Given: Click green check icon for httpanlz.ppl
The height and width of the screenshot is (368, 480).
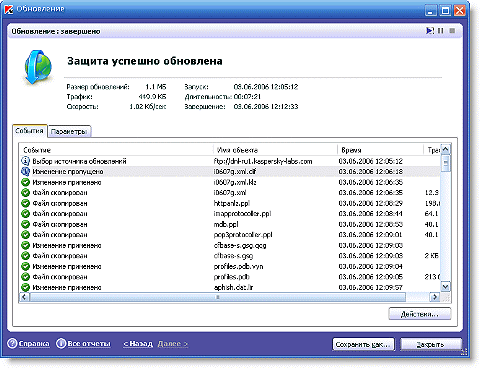Looking at the screenshot, I should (x=25, y=203).
